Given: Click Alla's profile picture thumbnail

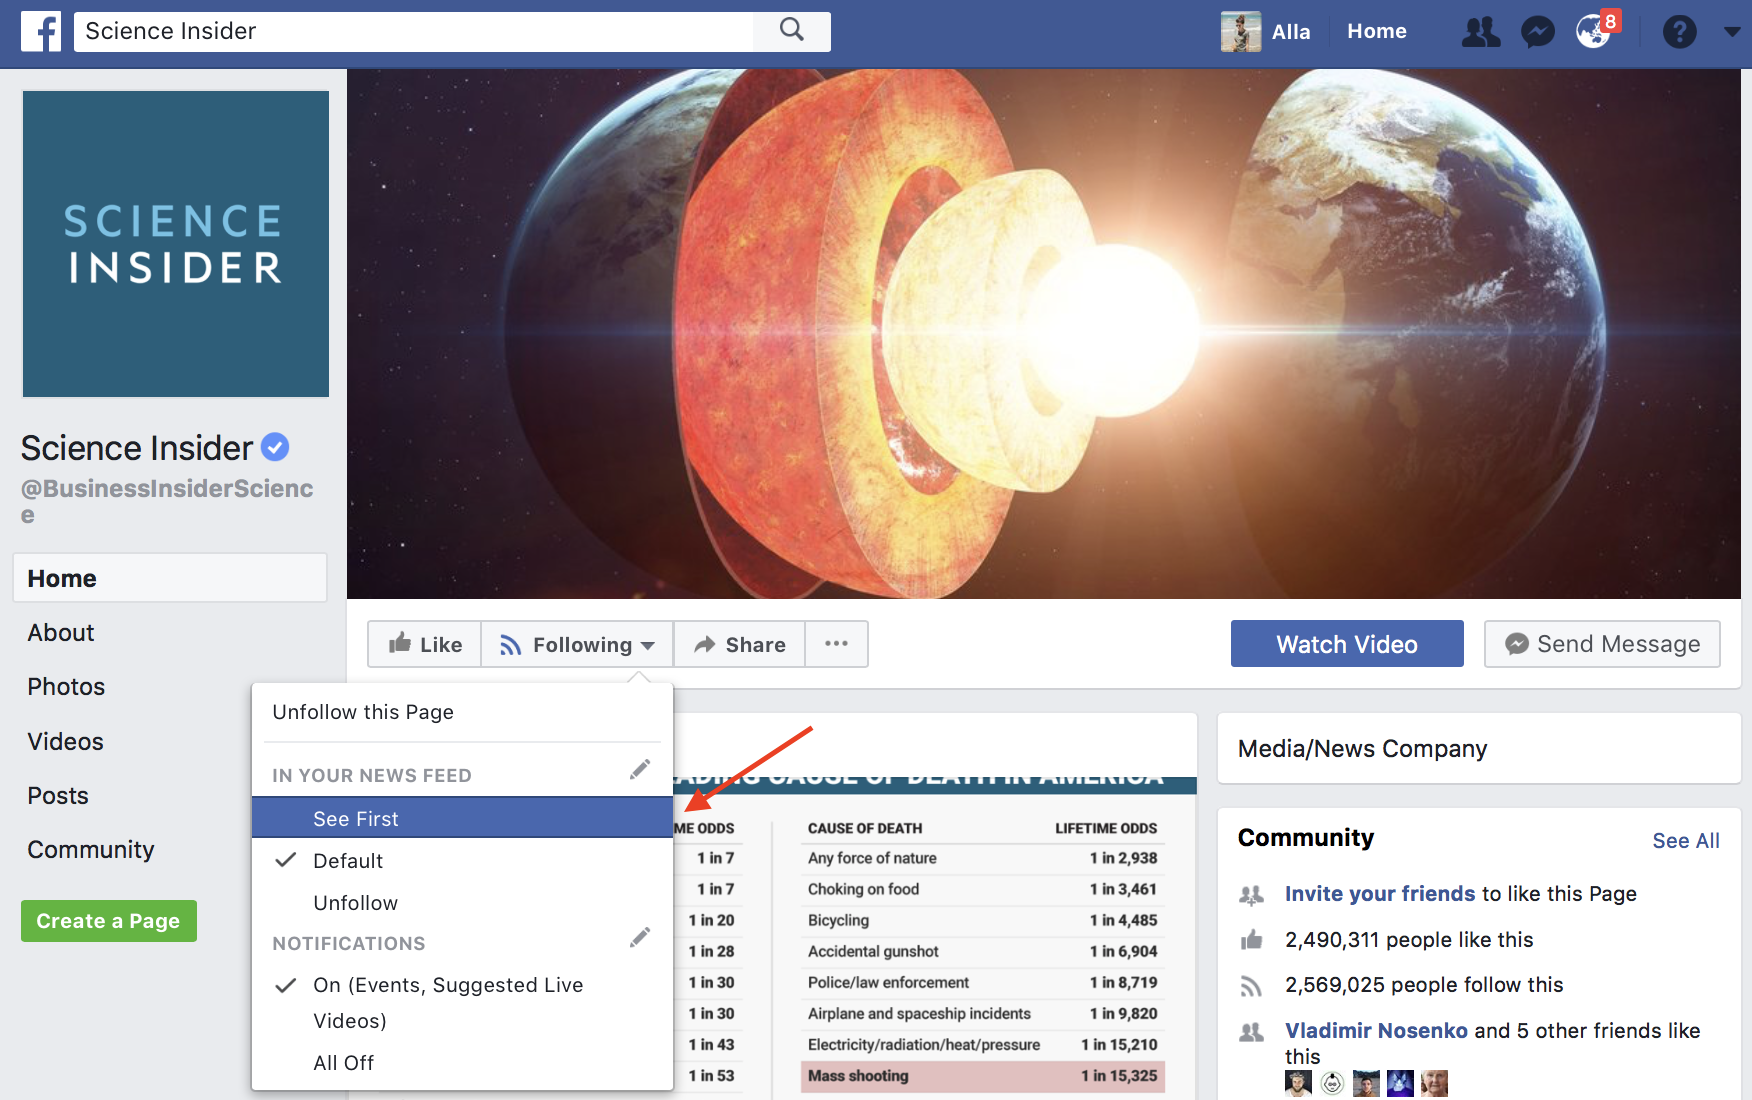Looking at the screenshot, I should 1241,31.
